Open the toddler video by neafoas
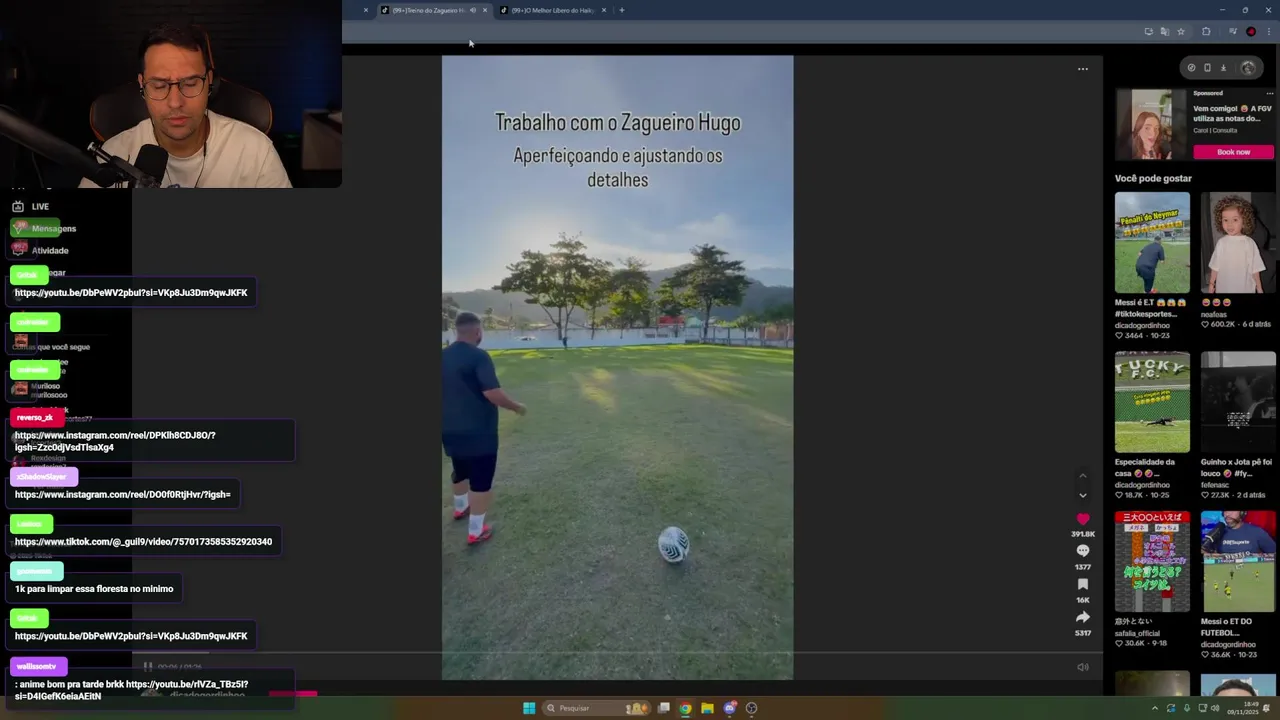1280x720 pixels. [x=1238, y=242]
